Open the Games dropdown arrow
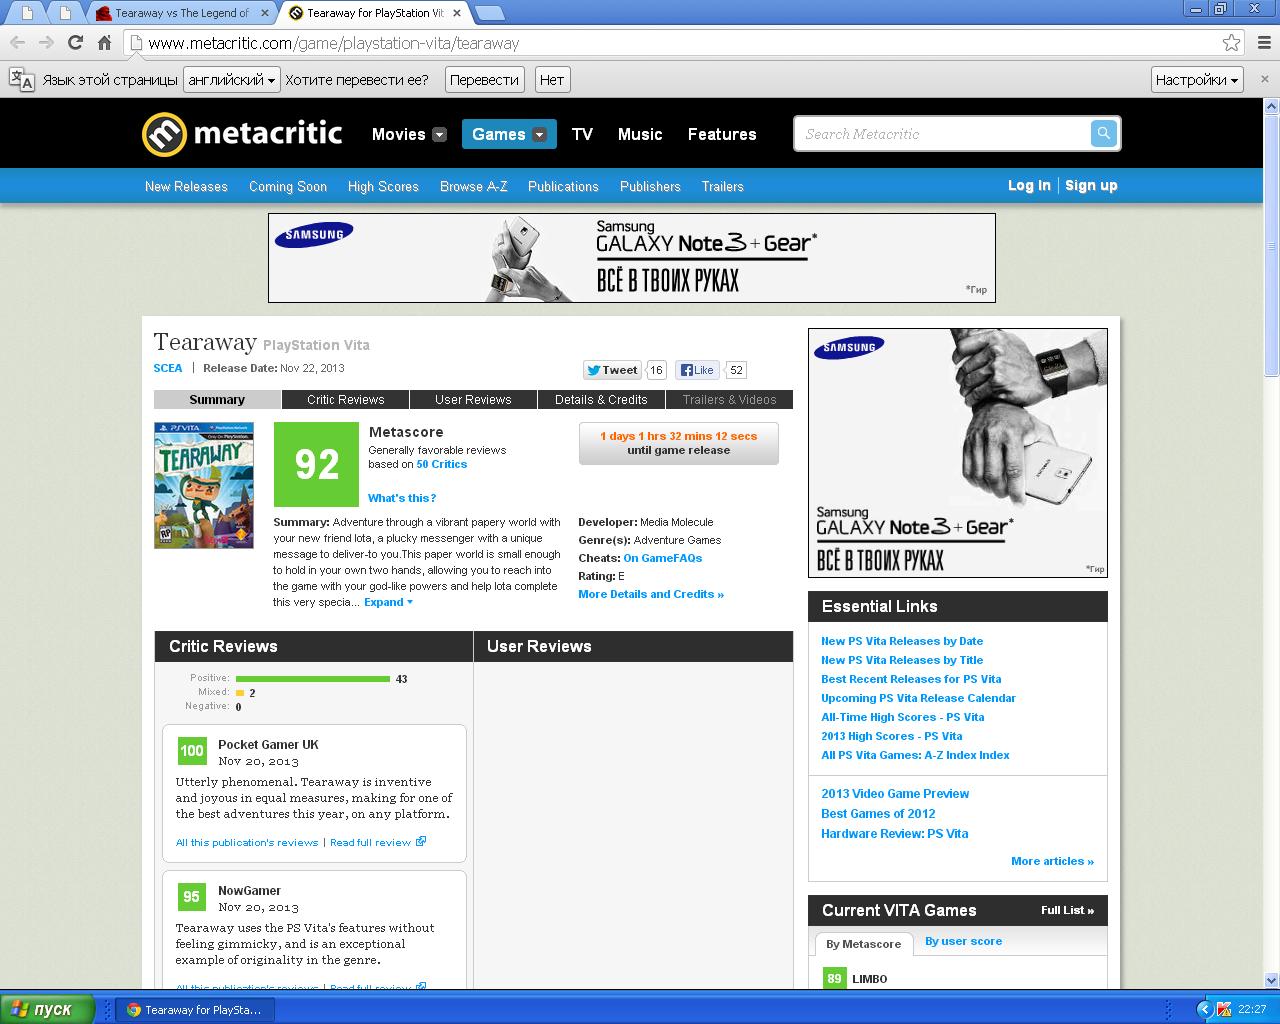The height and width of the screenshot is (1024, 1280). coord(539,135)
